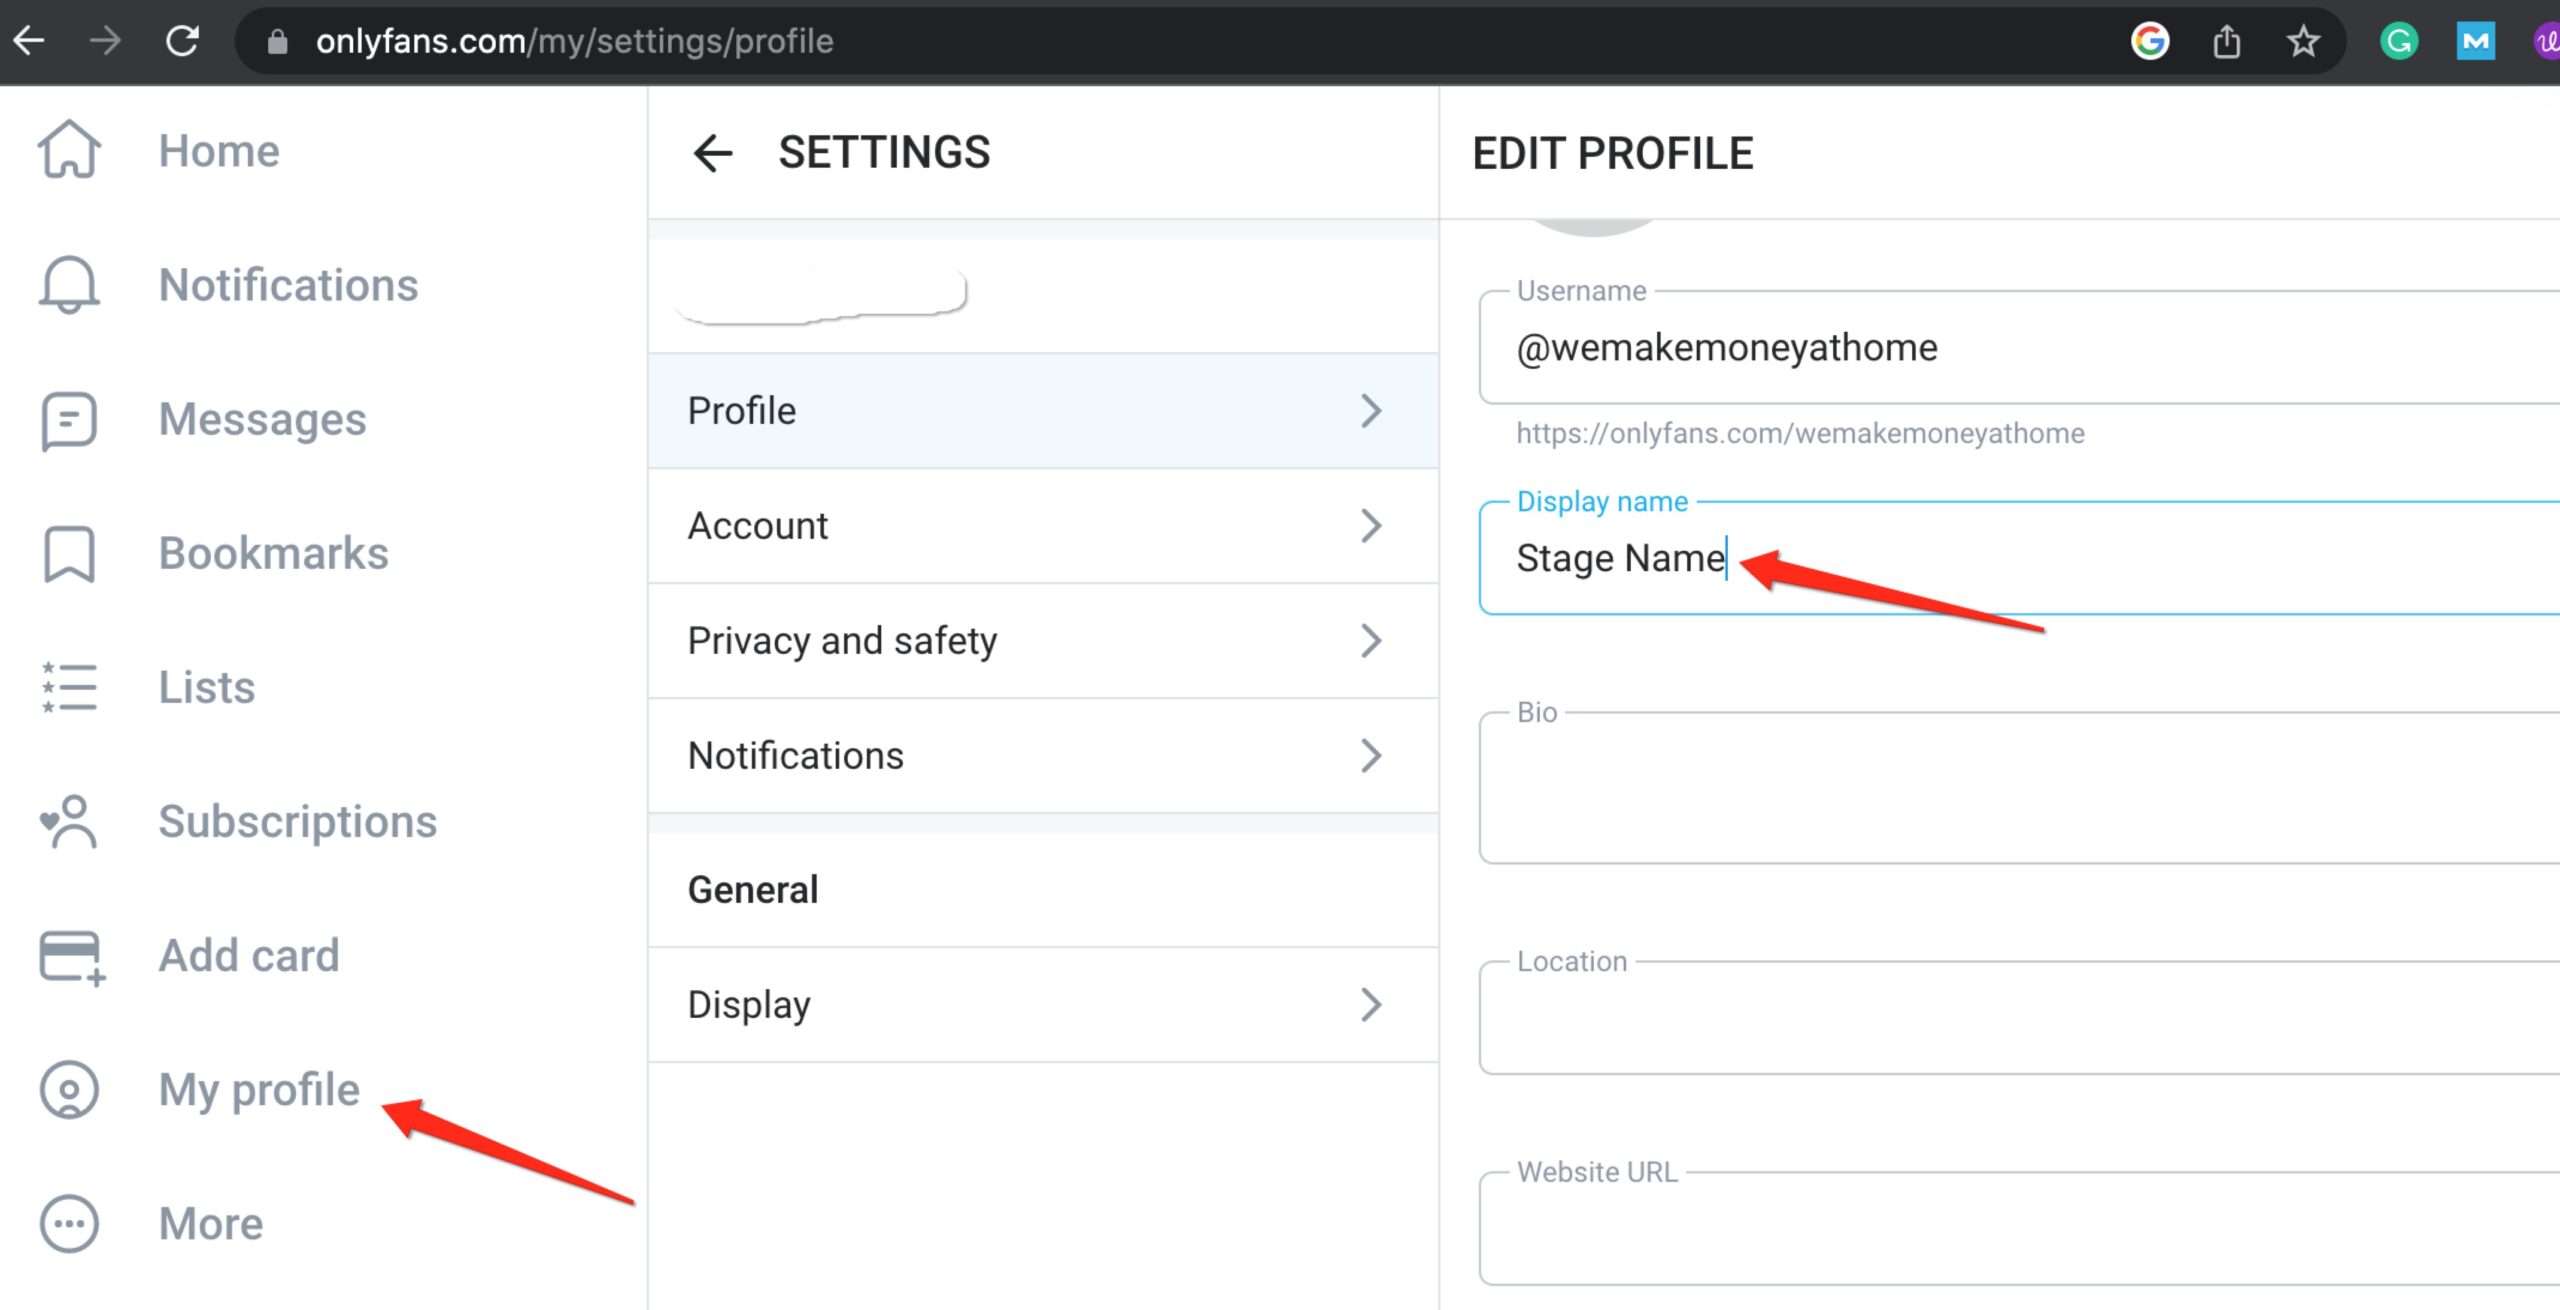Click the back arrow in Settings

point(711,152)
